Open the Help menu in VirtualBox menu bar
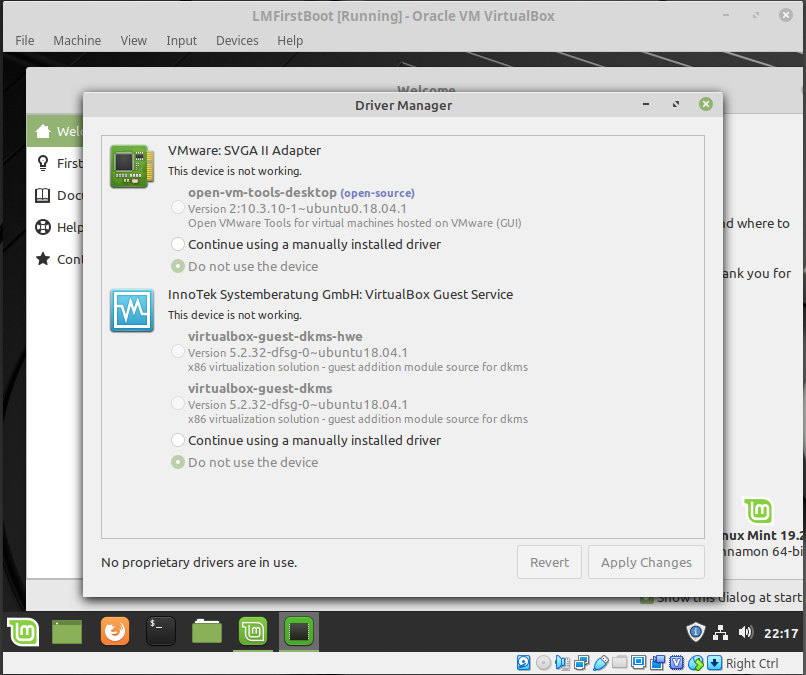This screenshot has width=806, height=675. (290, 40)
